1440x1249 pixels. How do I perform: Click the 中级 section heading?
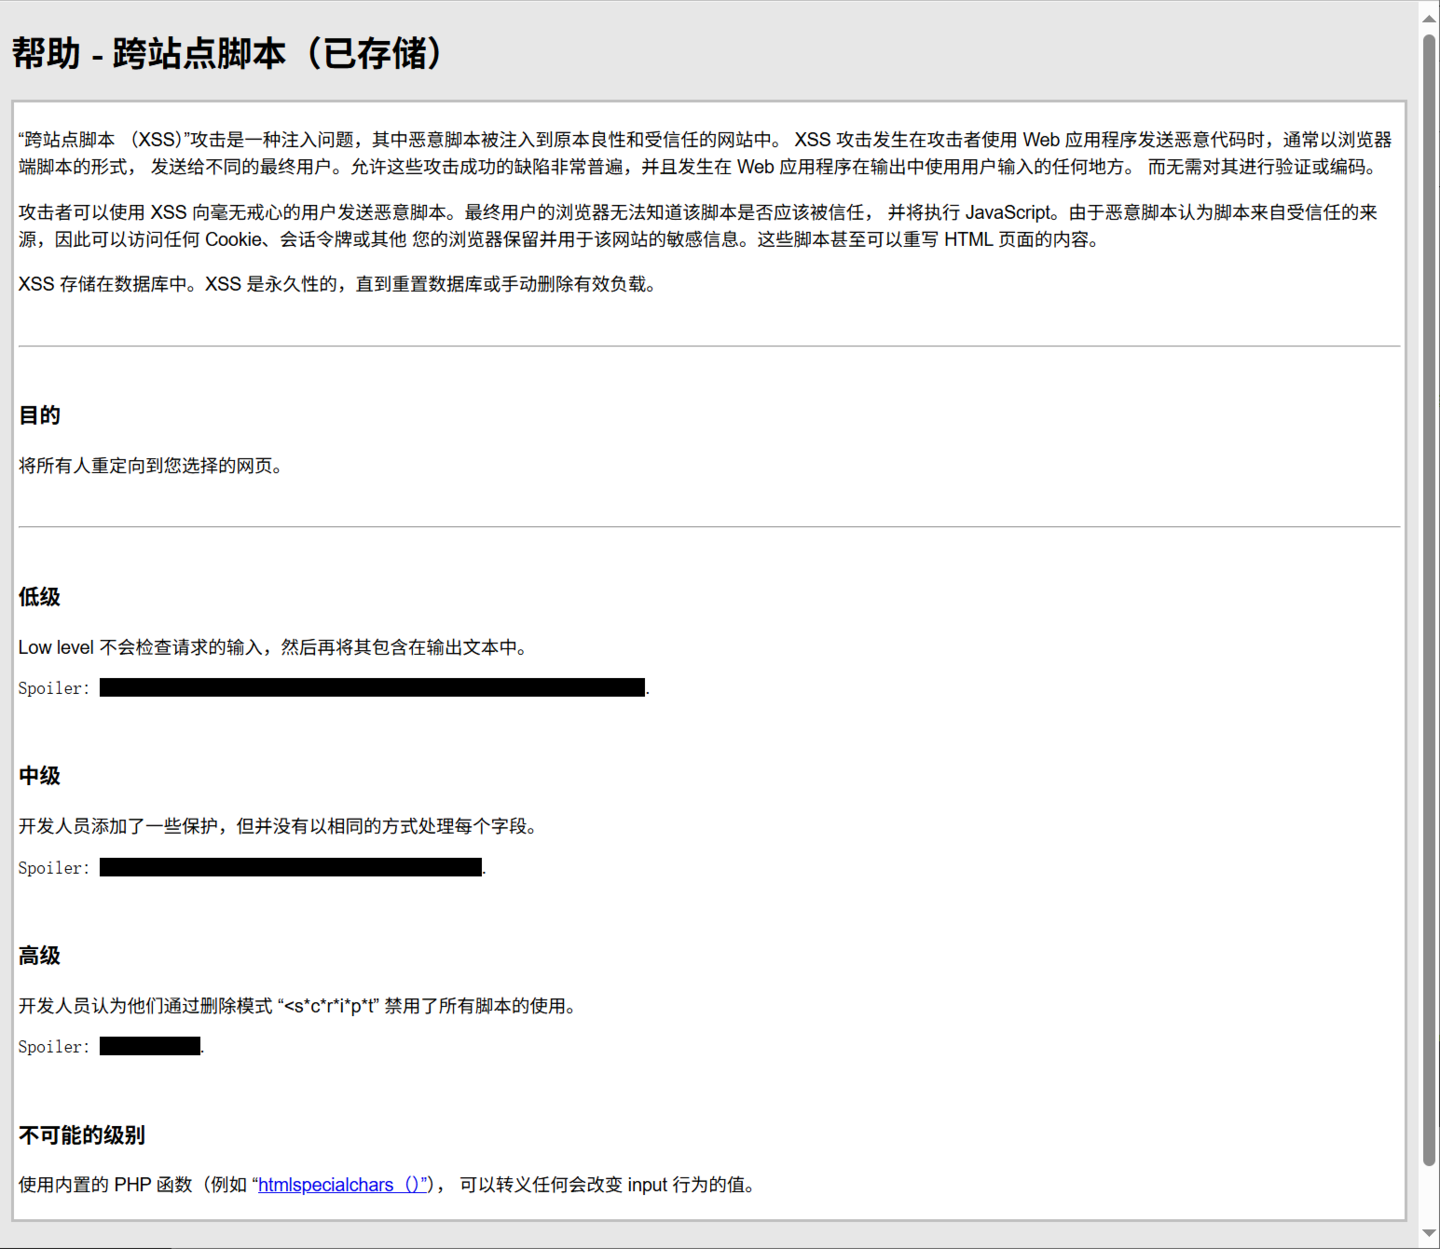[40, 776]
